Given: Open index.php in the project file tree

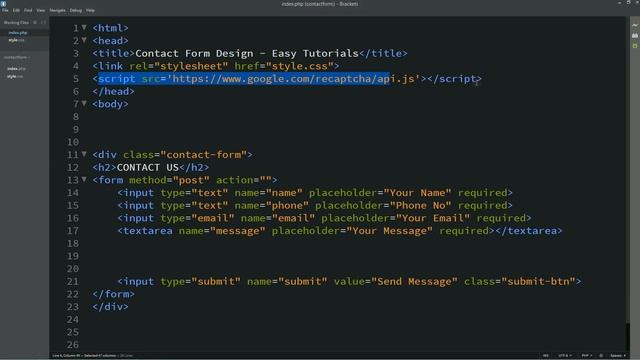Looking at the screenshot, I should point(16,69).
